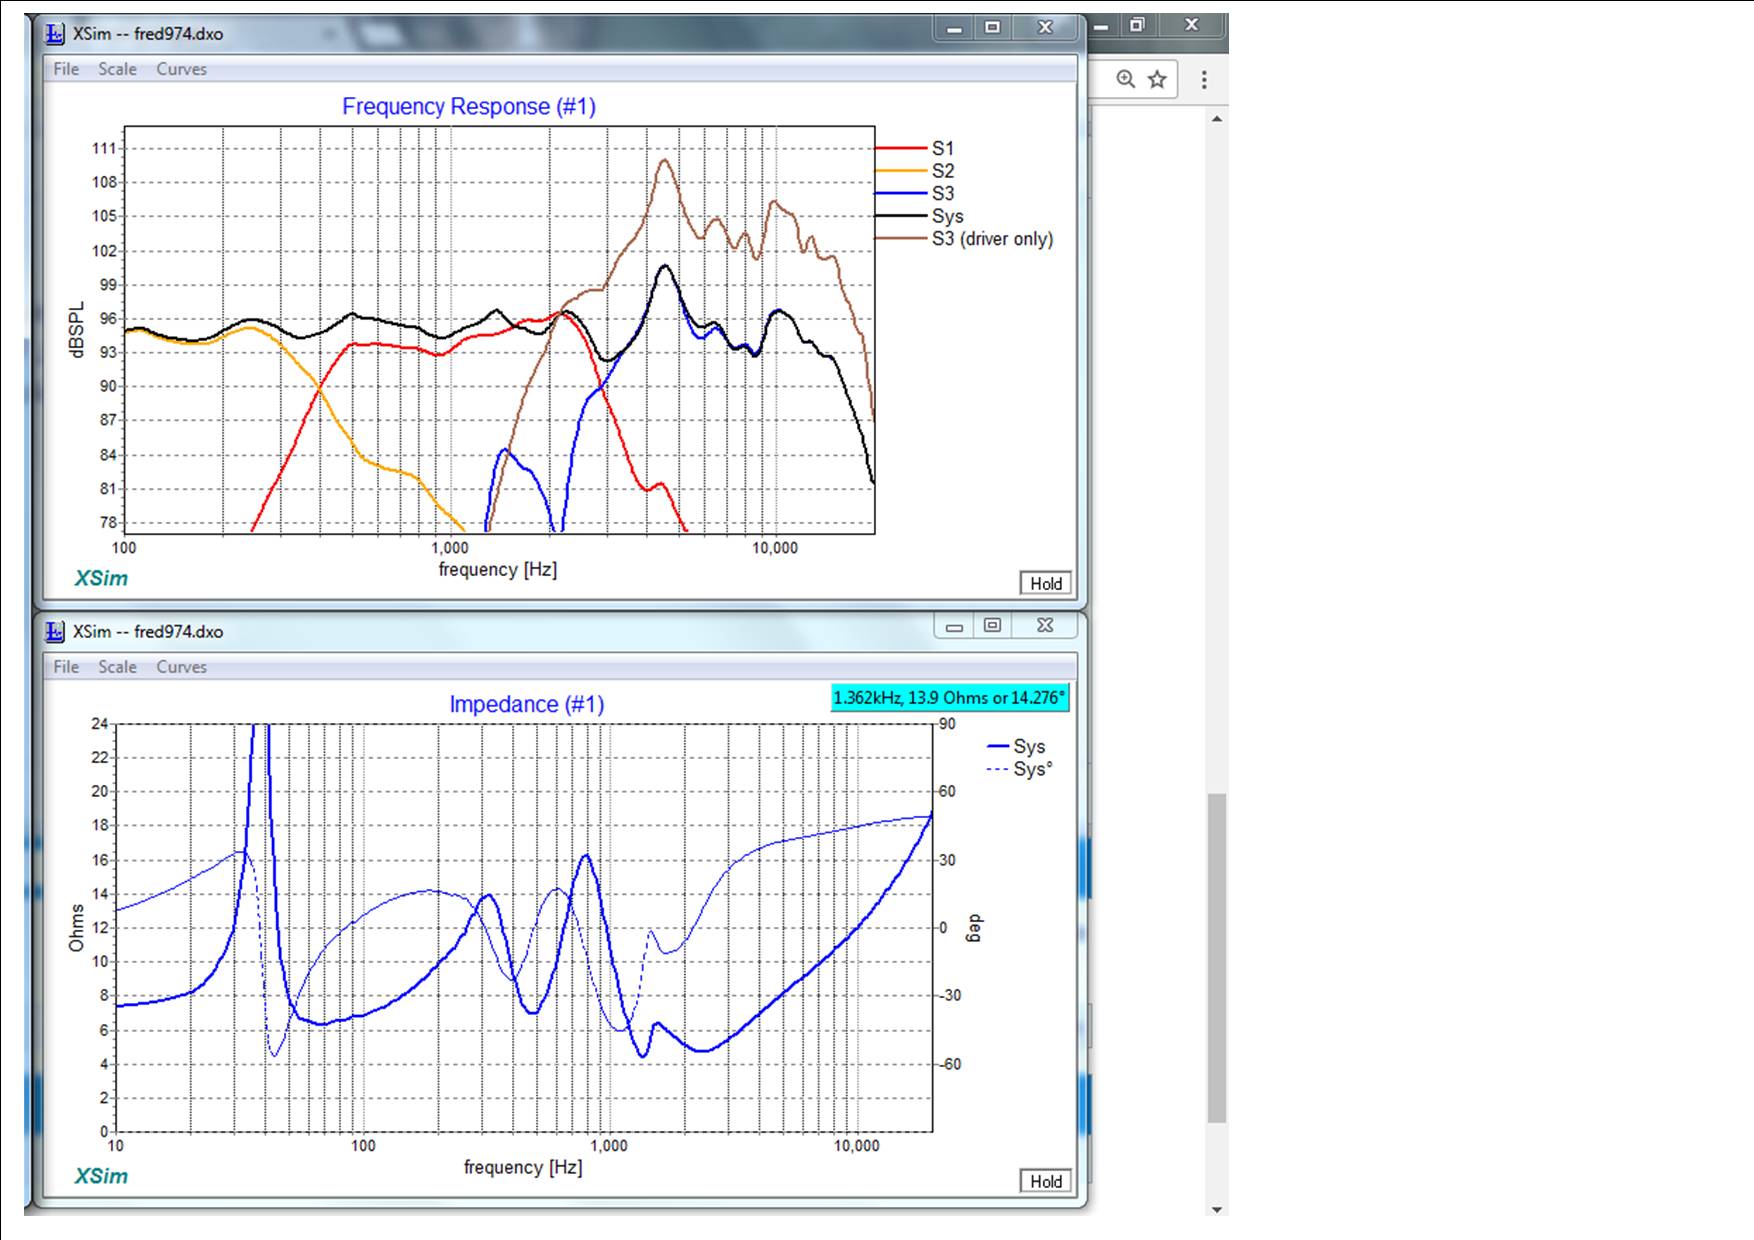Click Hold button in Impedance window

pyautogui.click(x=1046, y=1181)
